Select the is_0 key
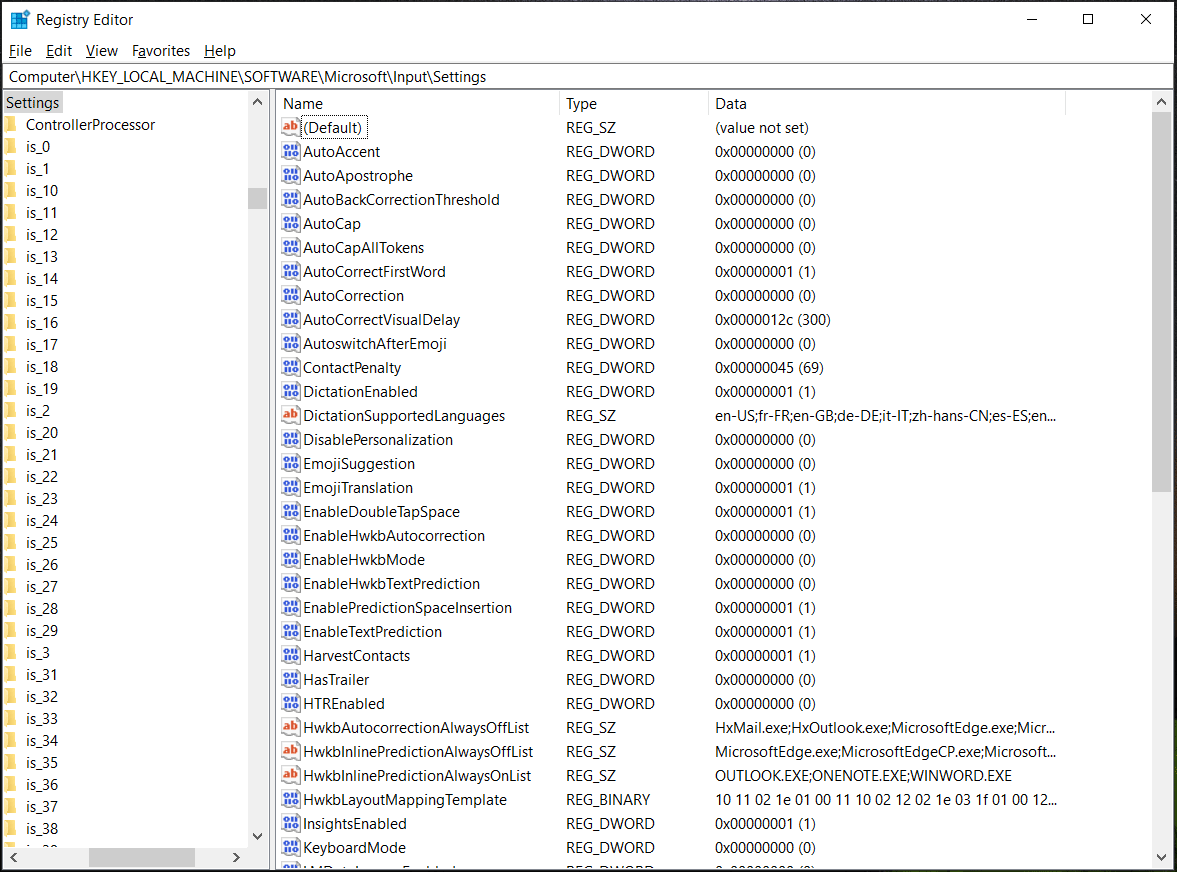 [38, 147]
